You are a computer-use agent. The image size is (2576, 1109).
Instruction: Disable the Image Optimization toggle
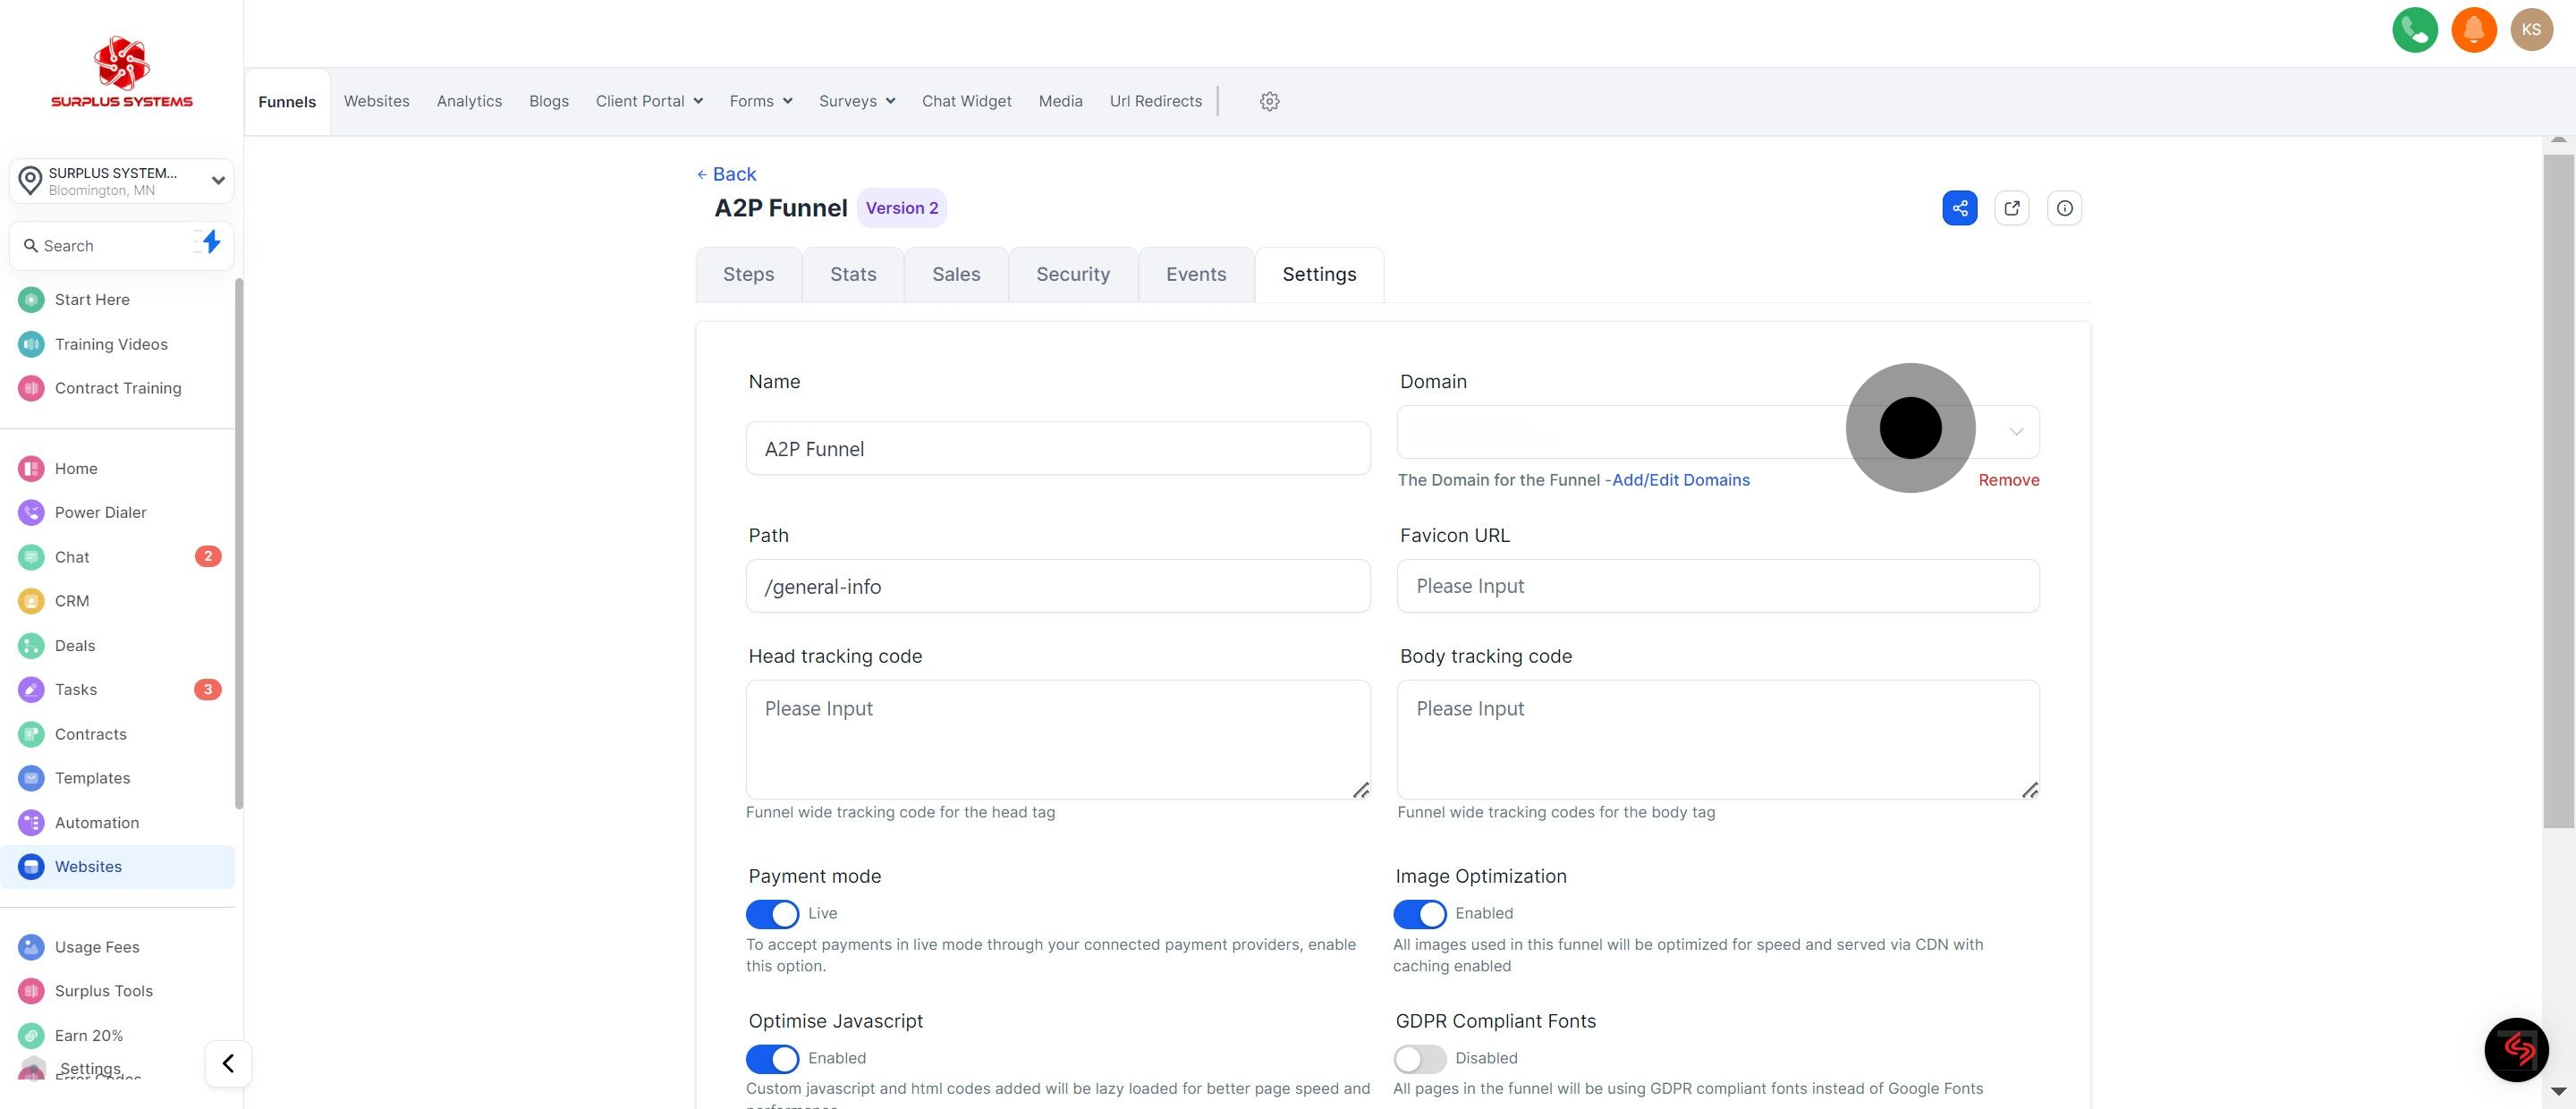click(x=1419, y=914)
